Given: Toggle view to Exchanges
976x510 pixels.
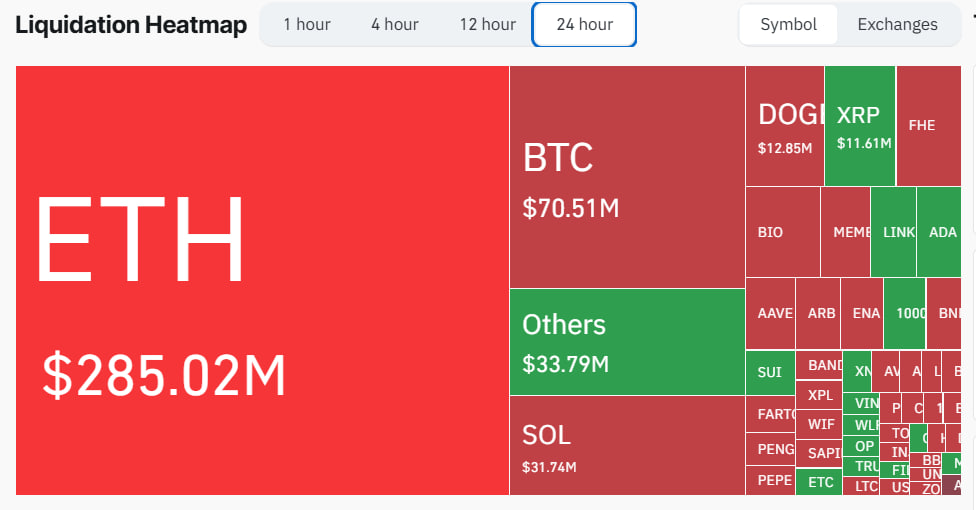Looking at the screenshot, I should point(897,24).
